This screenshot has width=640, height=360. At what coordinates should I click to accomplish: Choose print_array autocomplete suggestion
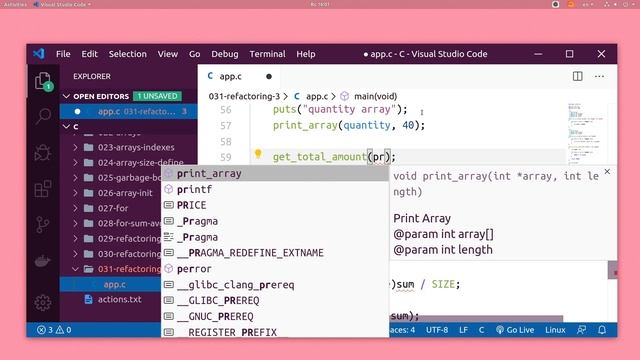click(275, 173)
